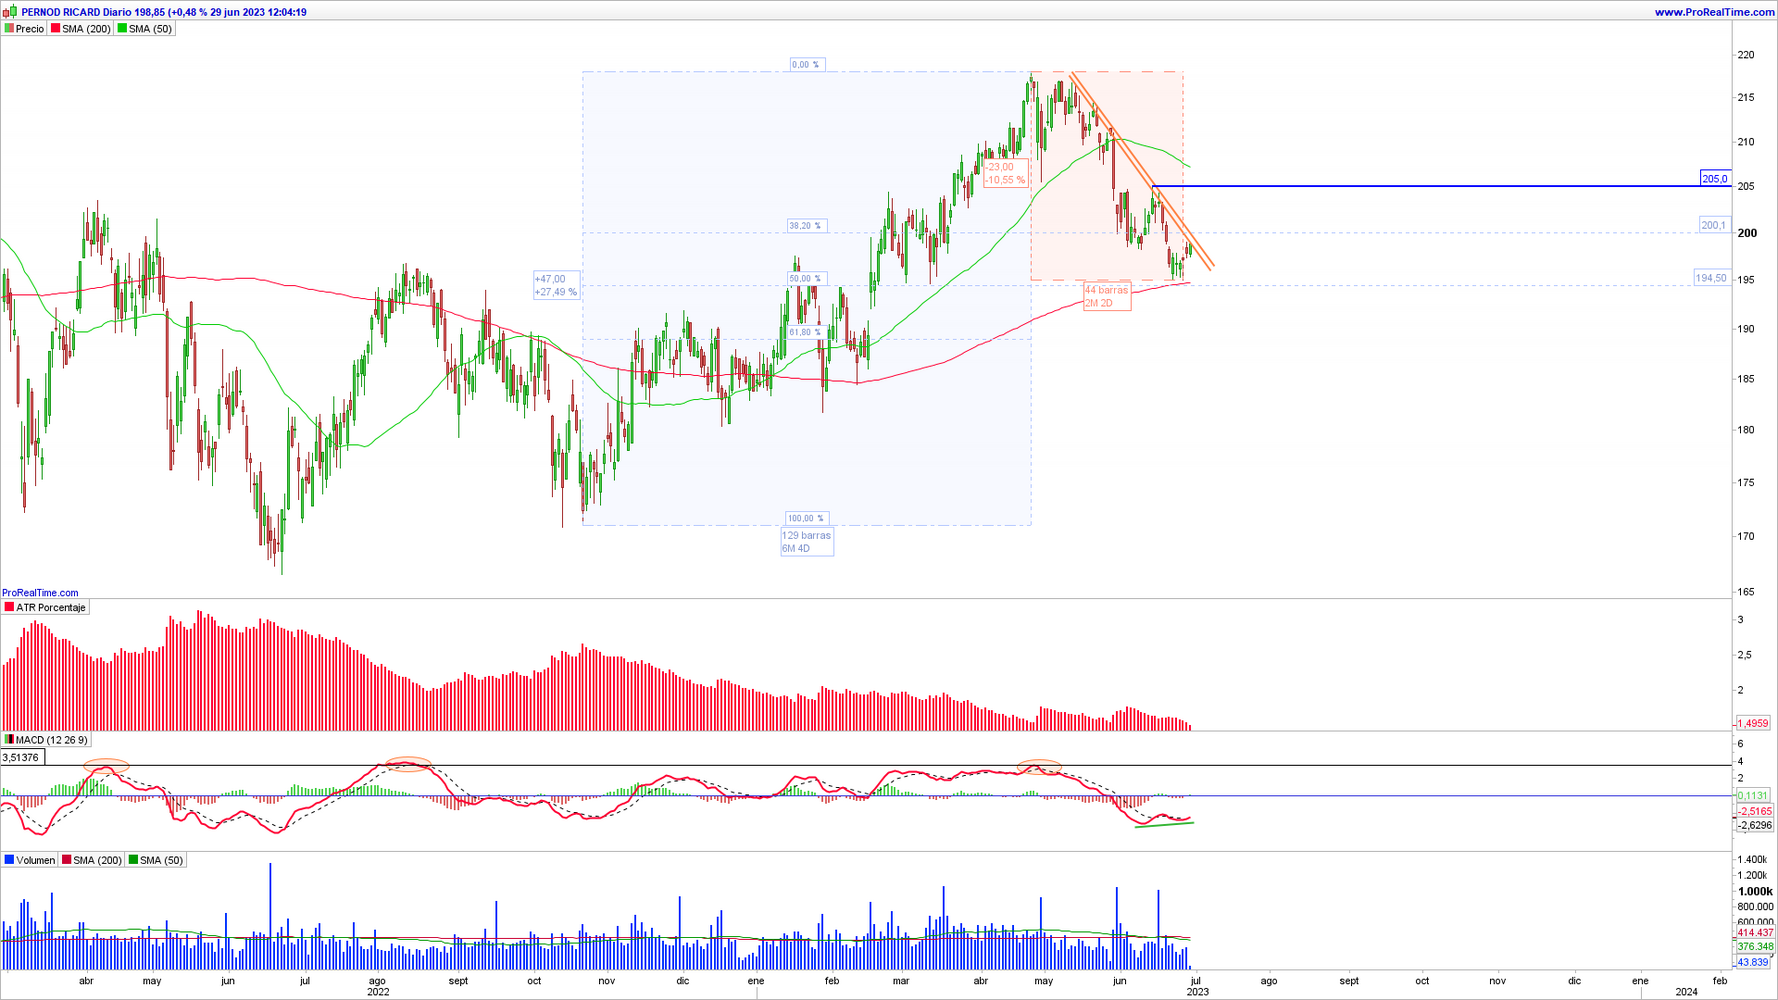
Task: Click the red swatch beside ATR Porcentaje
Action: pos(9,607)
